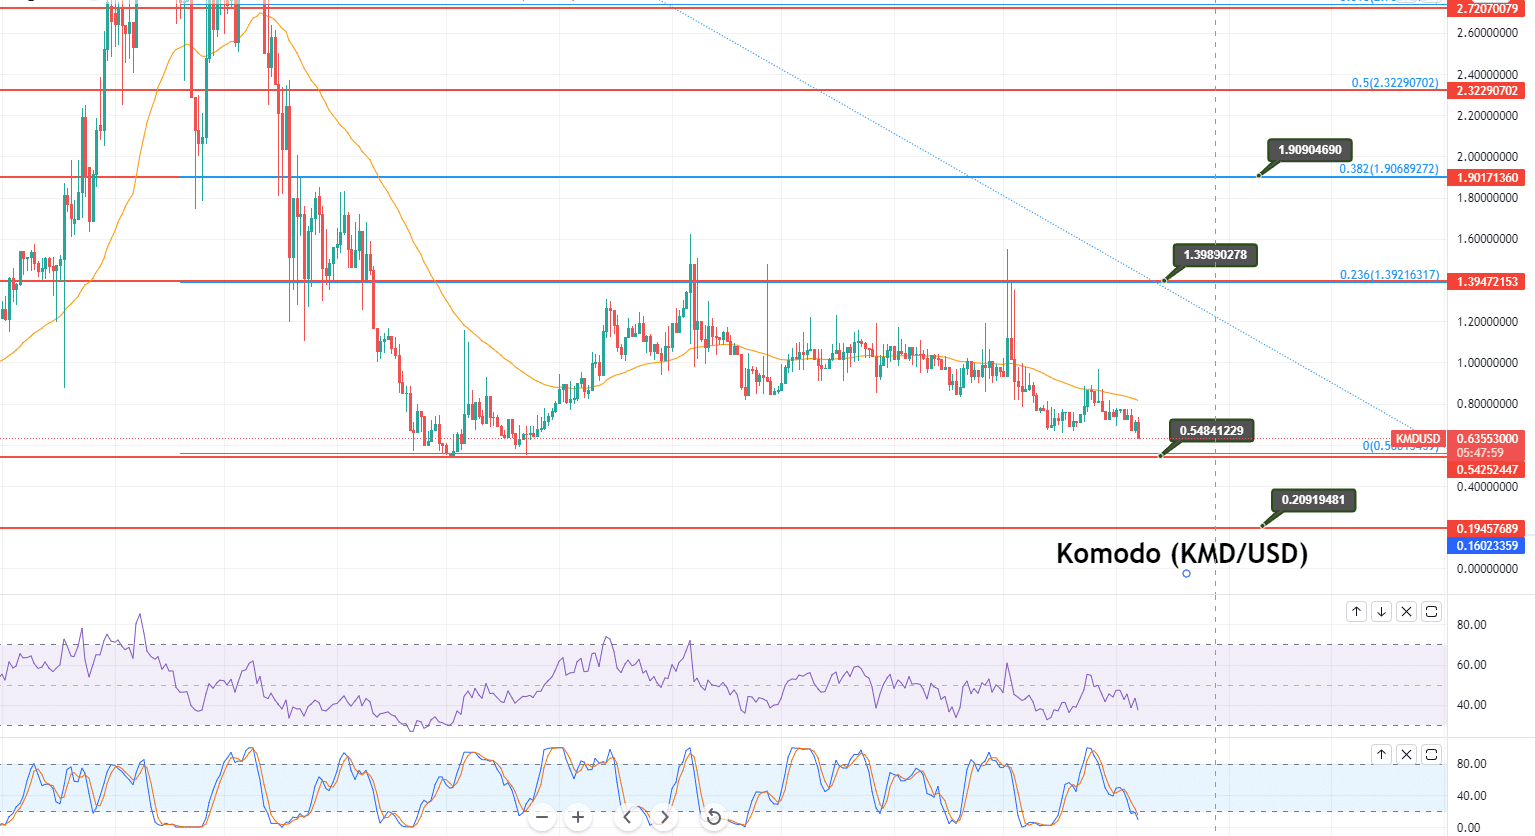Click the 1.00000000 price axis value
The height and width of the screenshot is (836, 1535).
pyautogui.click(x=1487, y=363)
